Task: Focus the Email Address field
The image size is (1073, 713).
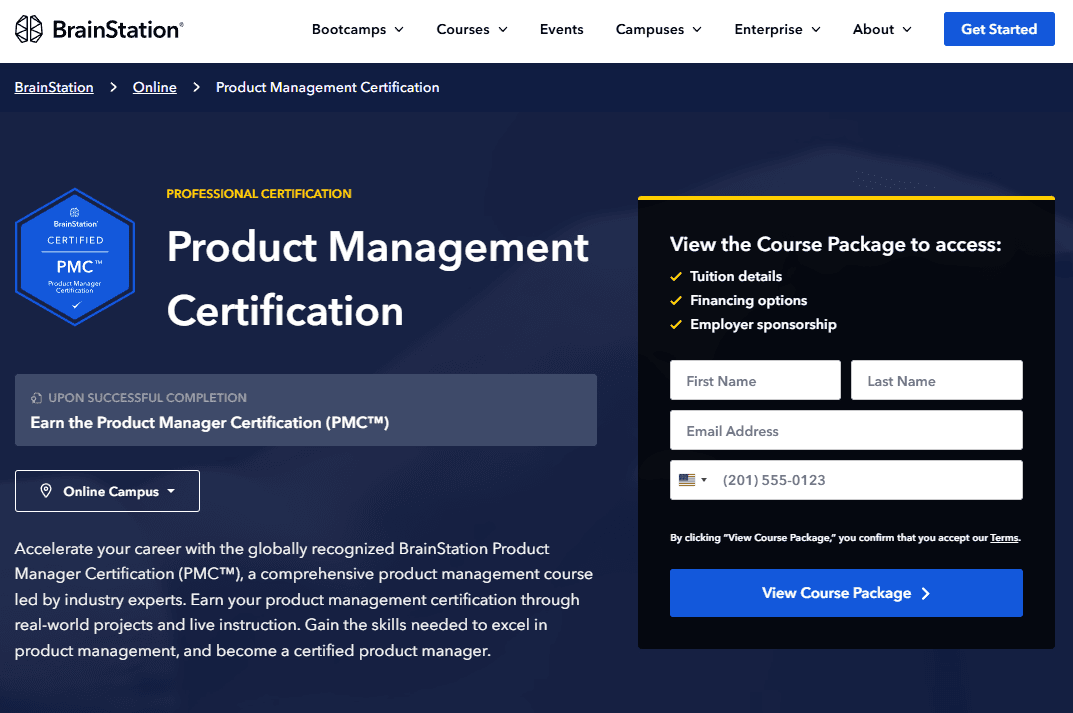Action: click(x=846, y=430)
